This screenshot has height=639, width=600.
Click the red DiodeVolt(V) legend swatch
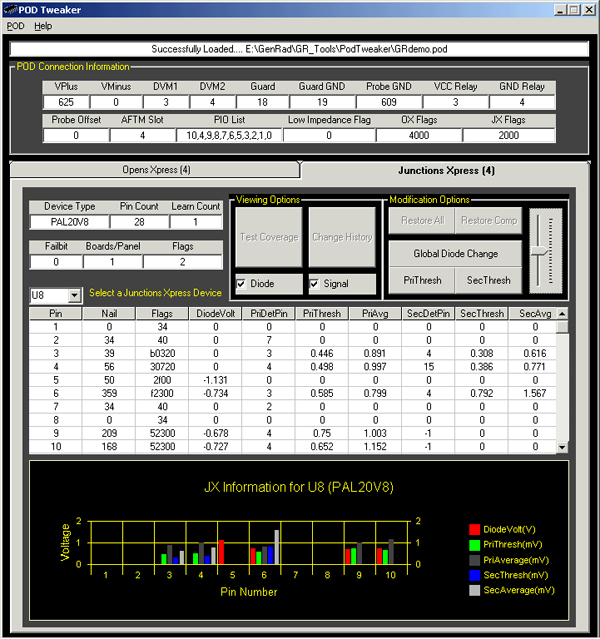point(474,529)
